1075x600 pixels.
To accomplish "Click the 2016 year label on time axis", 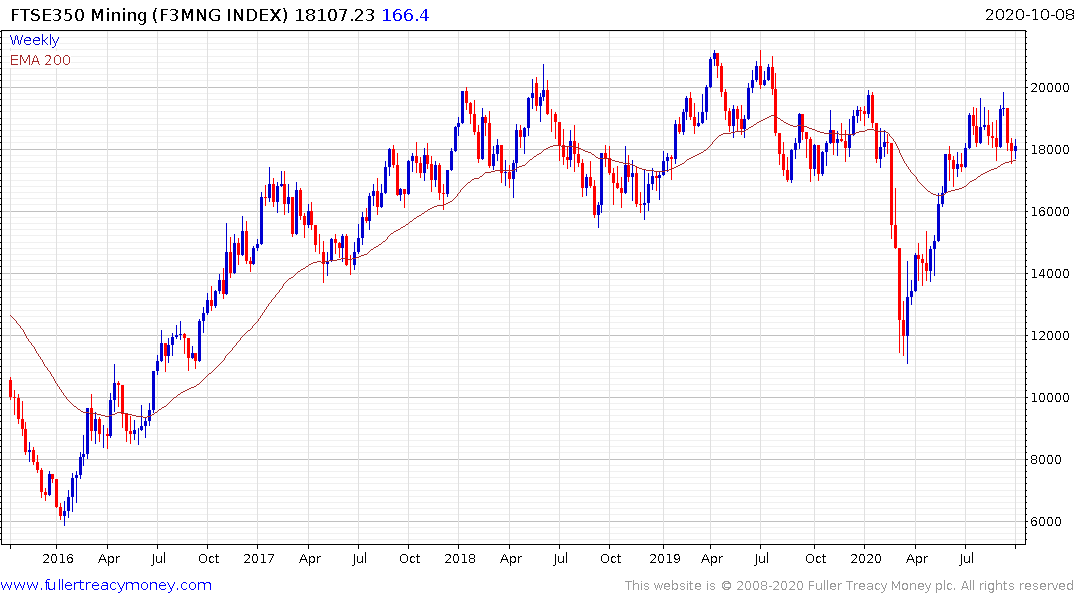I will click(x=58, y=558).
